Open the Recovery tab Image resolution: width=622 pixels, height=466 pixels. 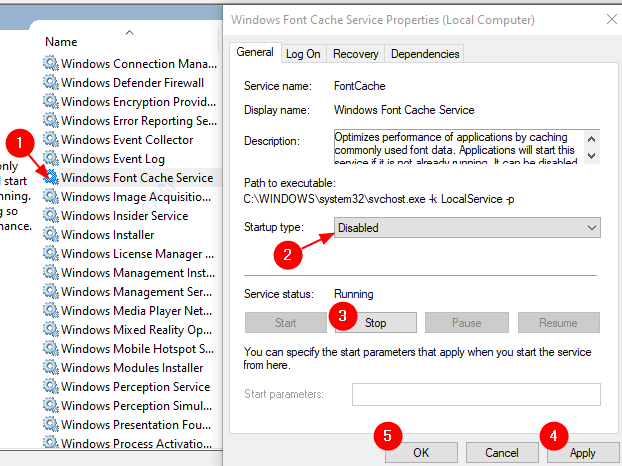coord(355,54)
